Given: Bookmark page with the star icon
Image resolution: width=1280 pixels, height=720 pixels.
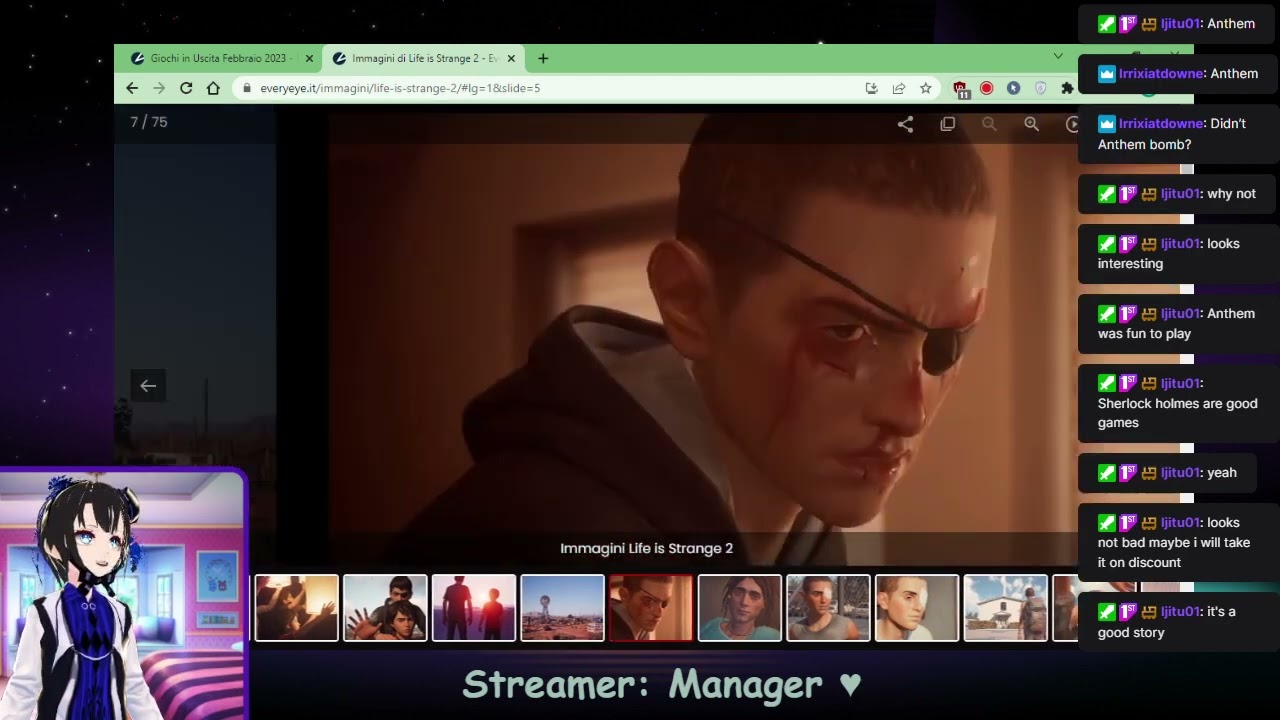Looking at the screenshot, I should coord(926,88).
